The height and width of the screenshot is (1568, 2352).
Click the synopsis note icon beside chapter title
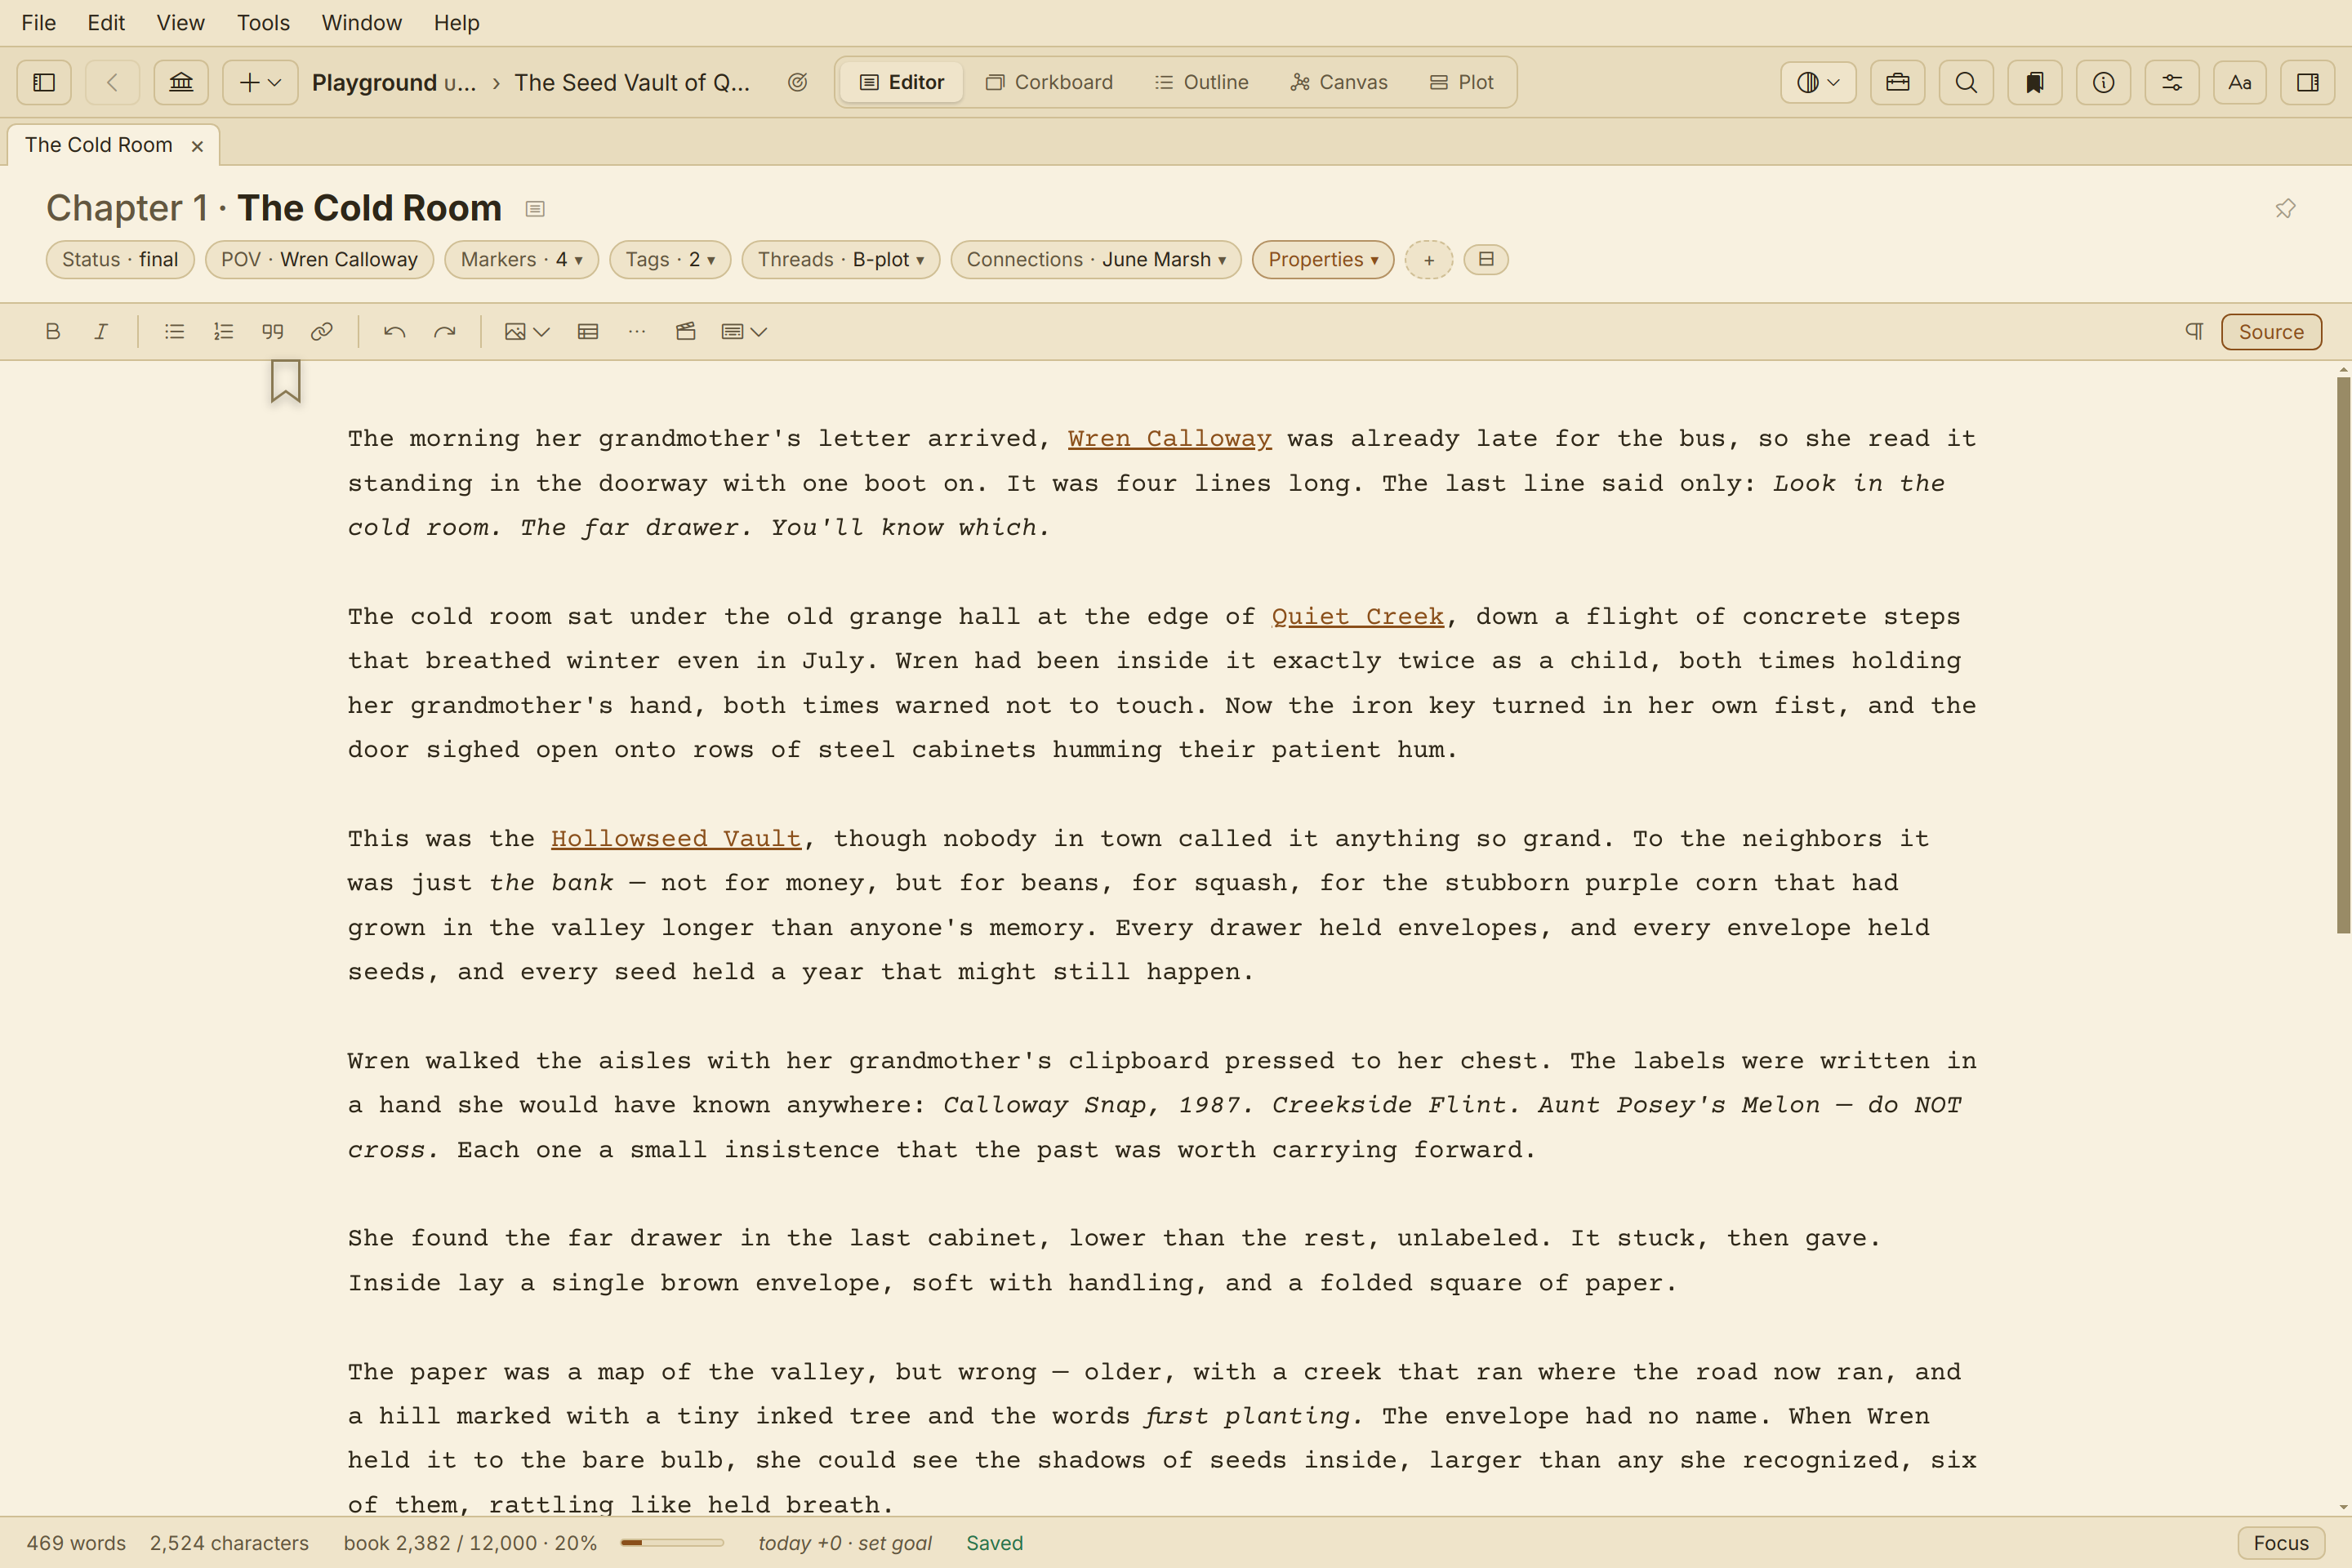535,209
